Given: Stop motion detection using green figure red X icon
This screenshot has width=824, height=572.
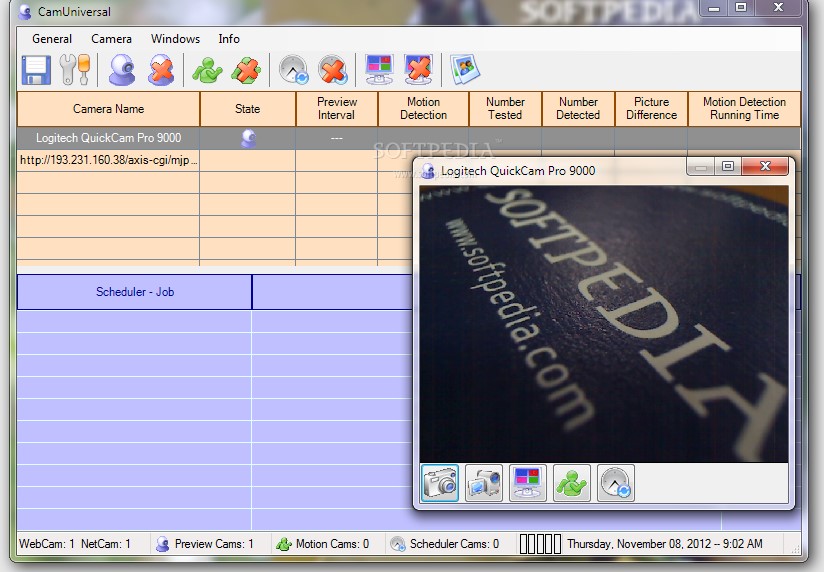Looking at the screenshot, I should click(246, 70).
